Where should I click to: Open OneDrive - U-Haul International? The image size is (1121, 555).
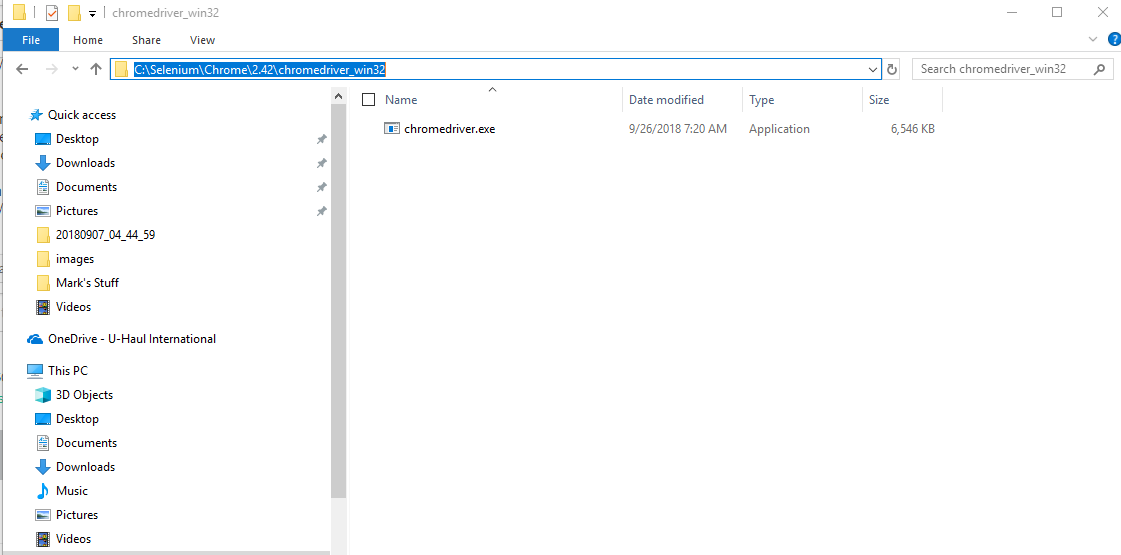point(132,339)
